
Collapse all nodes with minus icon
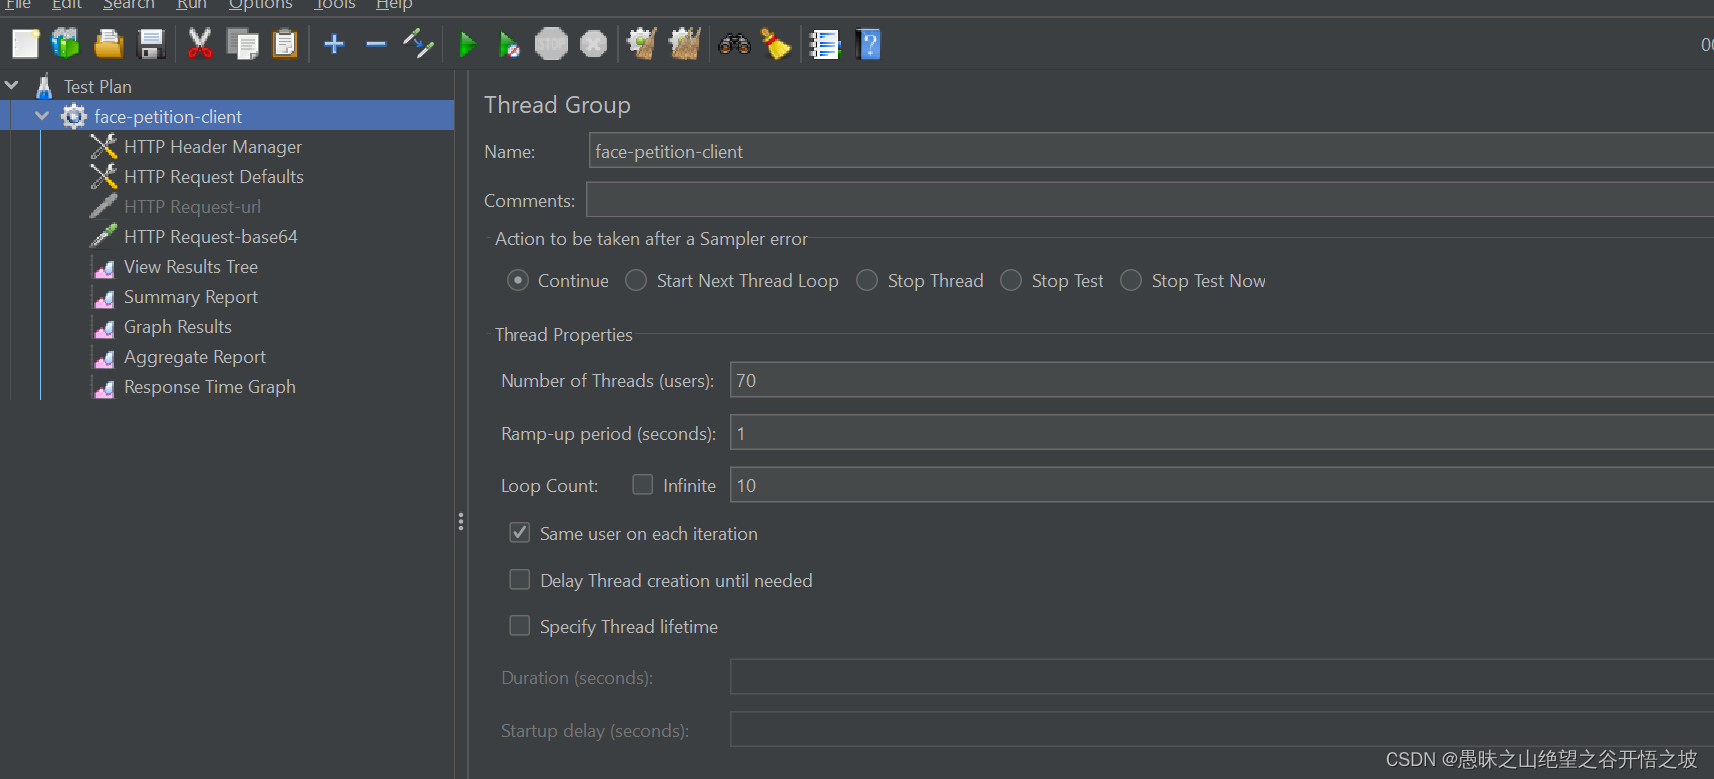(376, 44)
